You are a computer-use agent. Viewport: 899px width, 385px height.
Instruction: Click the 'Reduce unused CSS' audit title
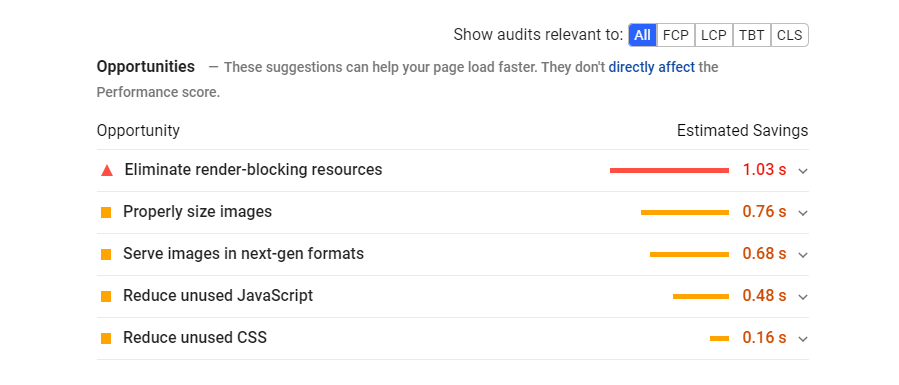click(x=195, y=337)
